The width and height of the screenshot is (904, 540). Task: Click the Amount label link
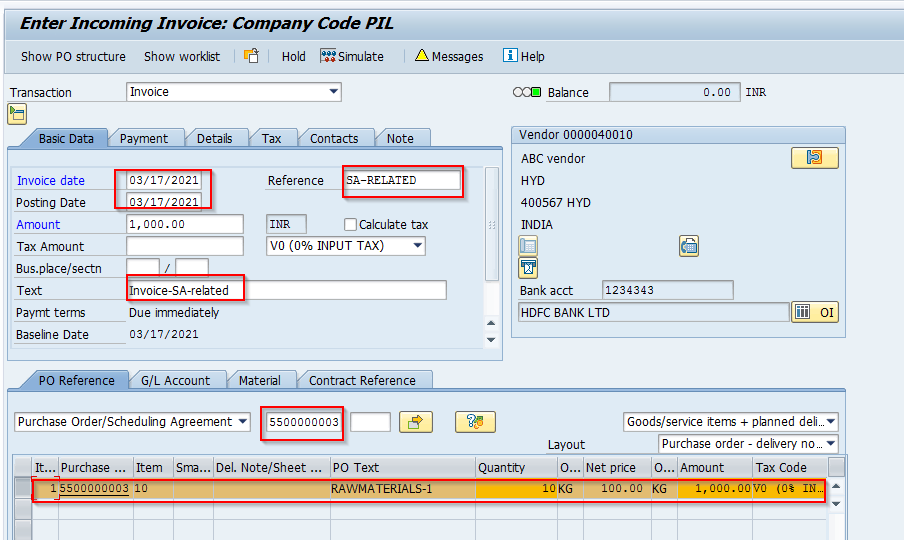click(x=38, y=224)
